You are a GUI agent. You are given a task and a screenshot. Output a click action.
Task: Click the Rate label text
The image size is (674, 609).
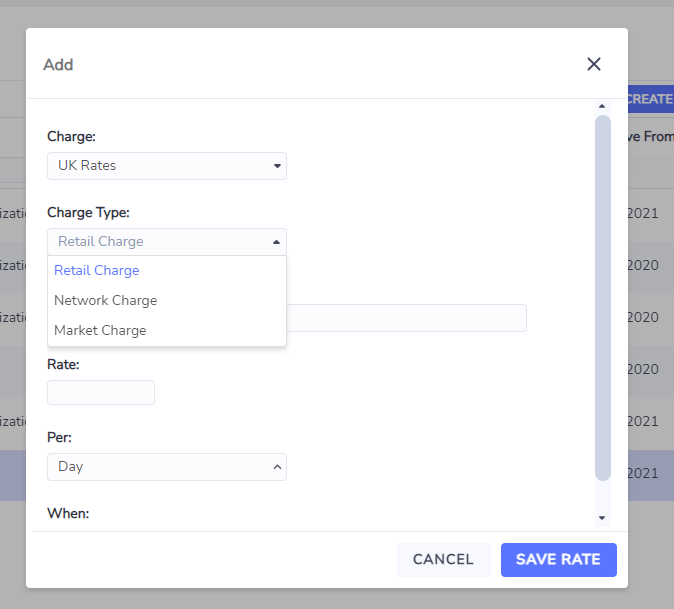coord(63,364)
